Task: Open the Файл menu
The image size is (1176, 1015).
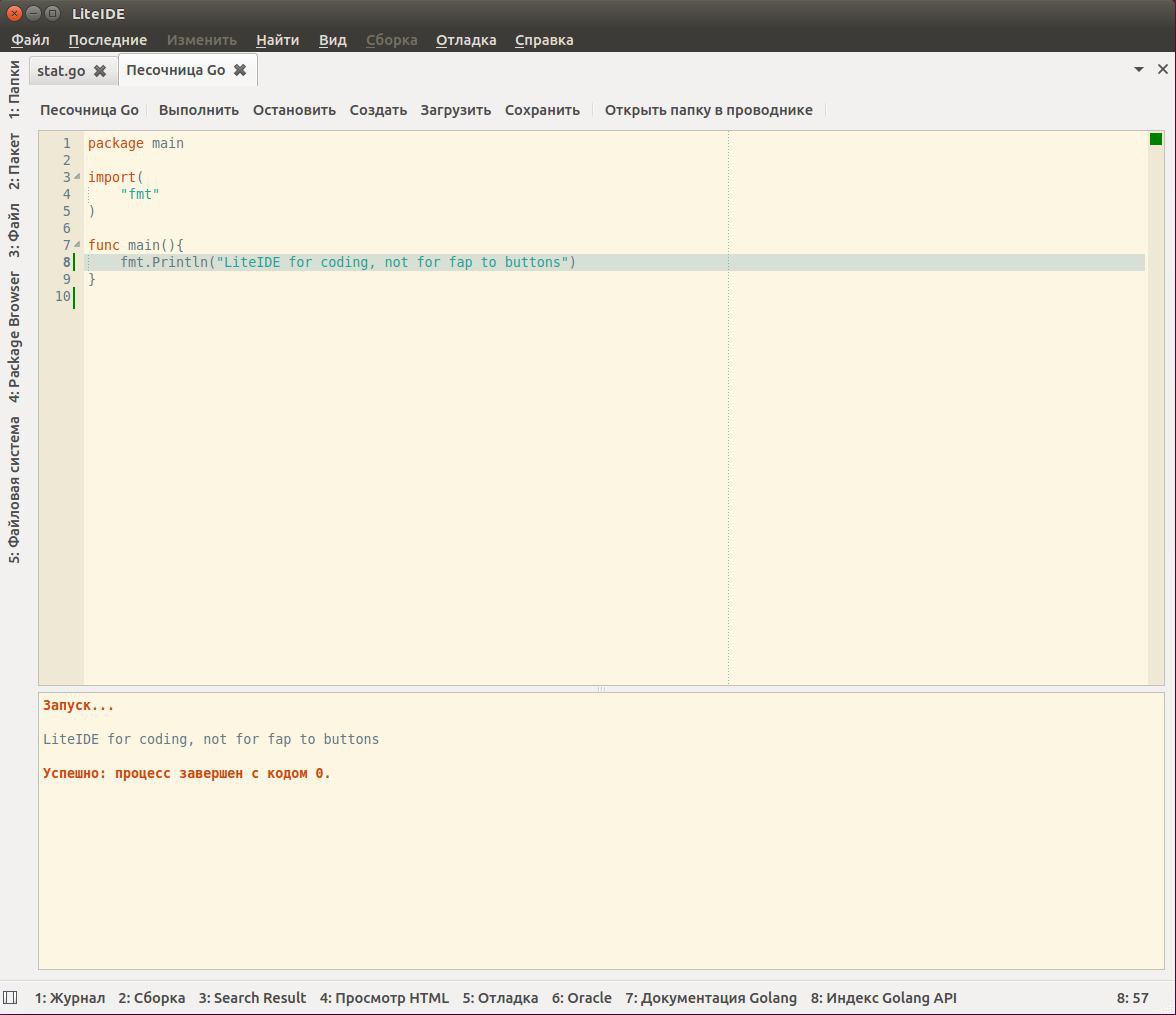Action: [x=30, y=40]
